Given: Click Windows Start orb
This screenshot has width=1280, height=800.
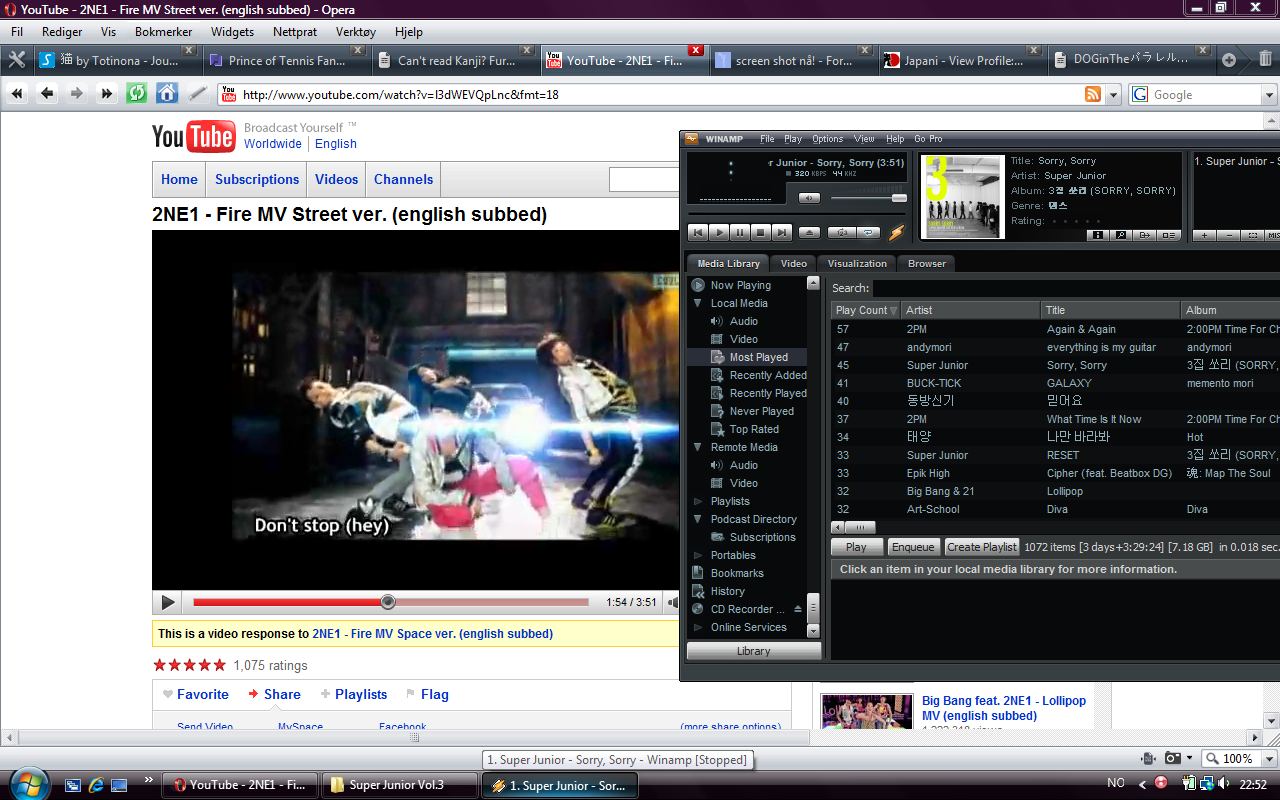Looking at the screenshot, I should (x=27, y=783).
